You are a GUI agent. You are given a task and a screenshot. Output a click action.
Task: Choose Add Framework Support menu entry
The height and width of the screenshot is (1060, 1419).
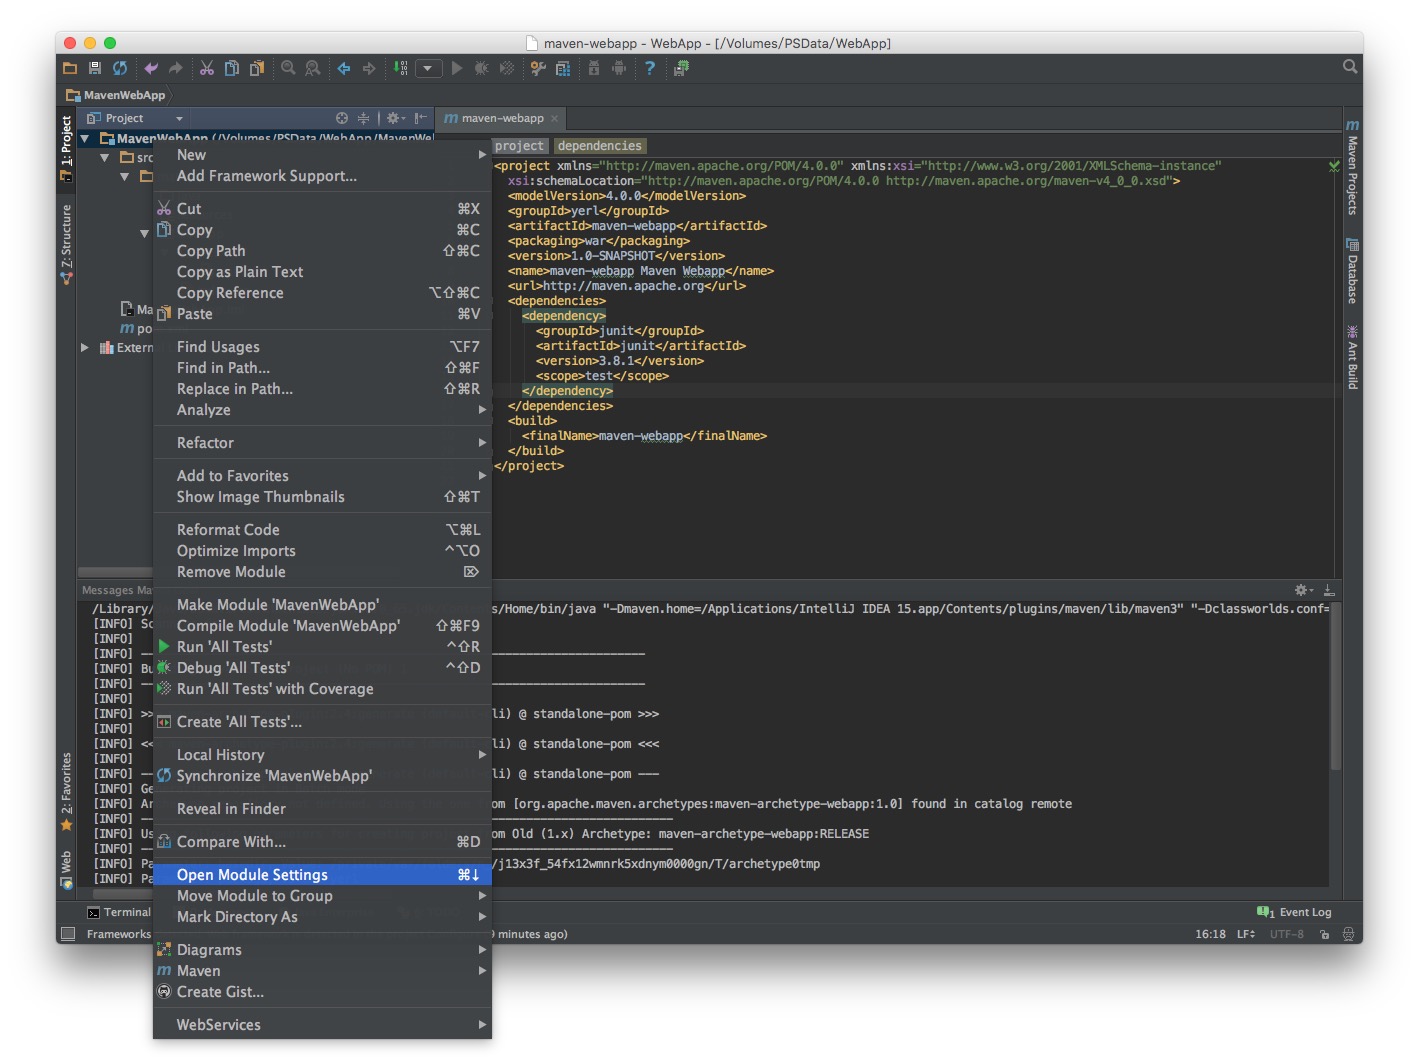(322, 176)
